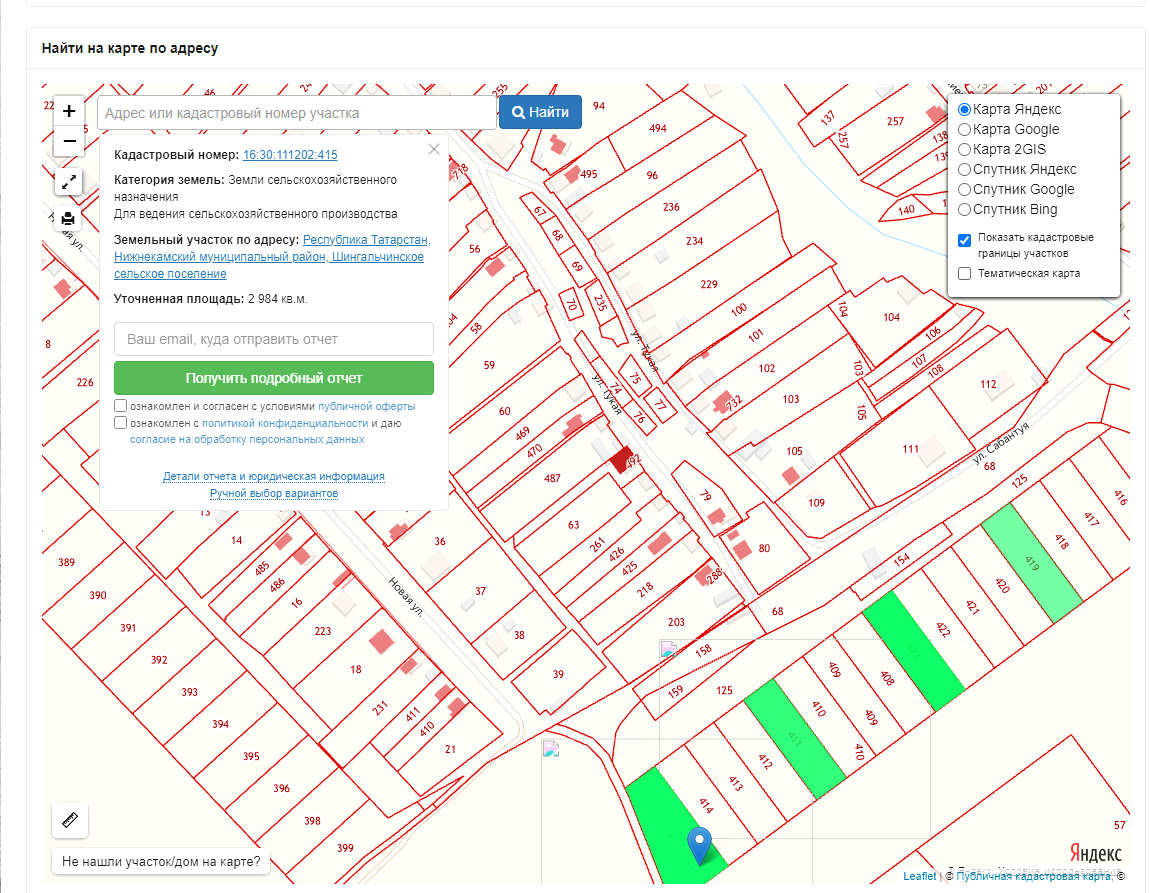The width and height of the screenshot is (1150, 893).
Task: Close the cadastral info popup
Action: point(433,150)
